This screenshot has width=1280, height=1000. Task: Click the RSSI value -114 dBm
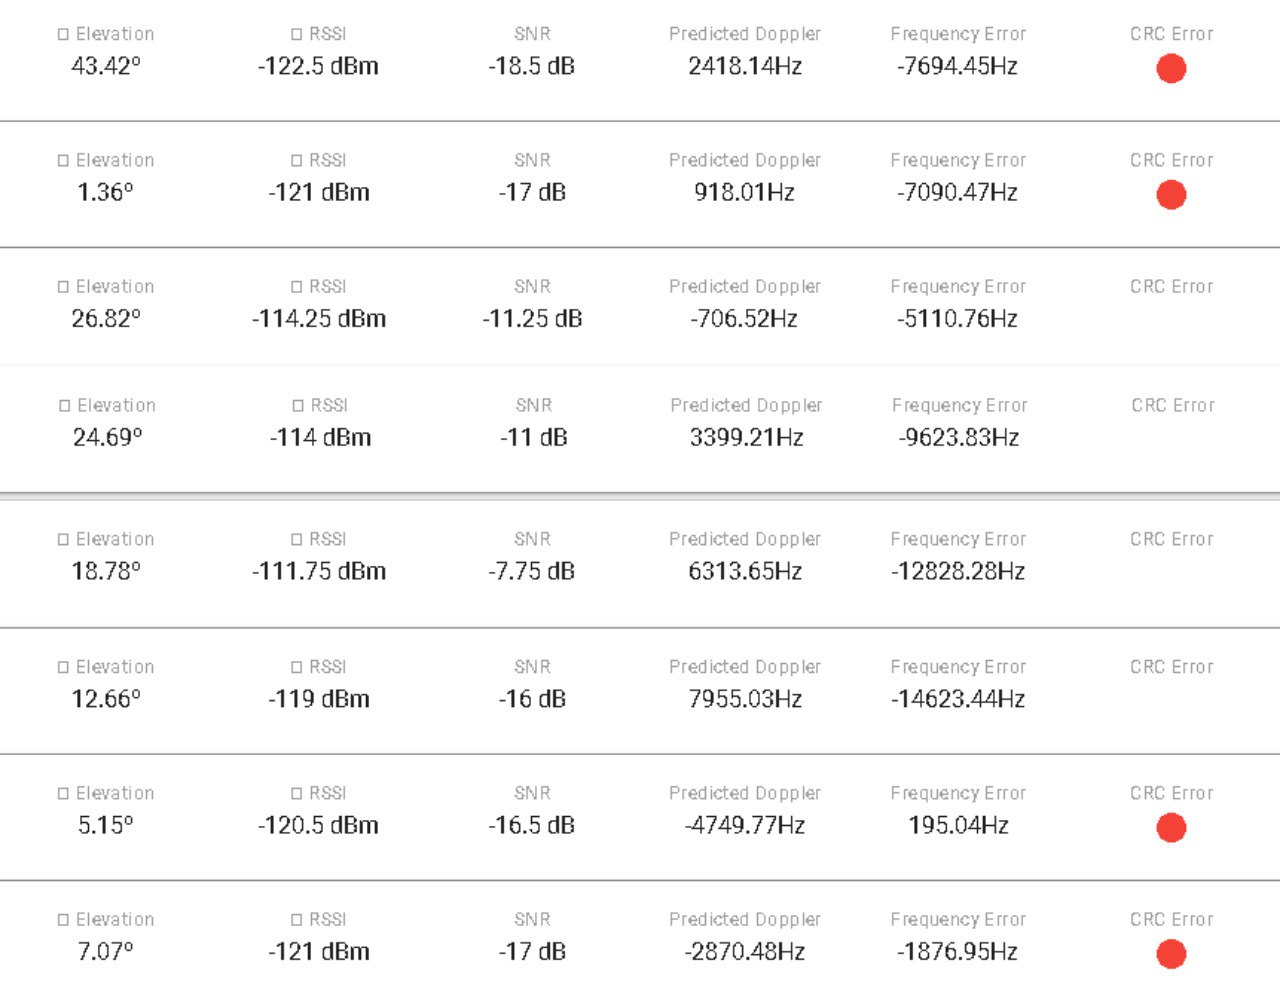point(320,438)
